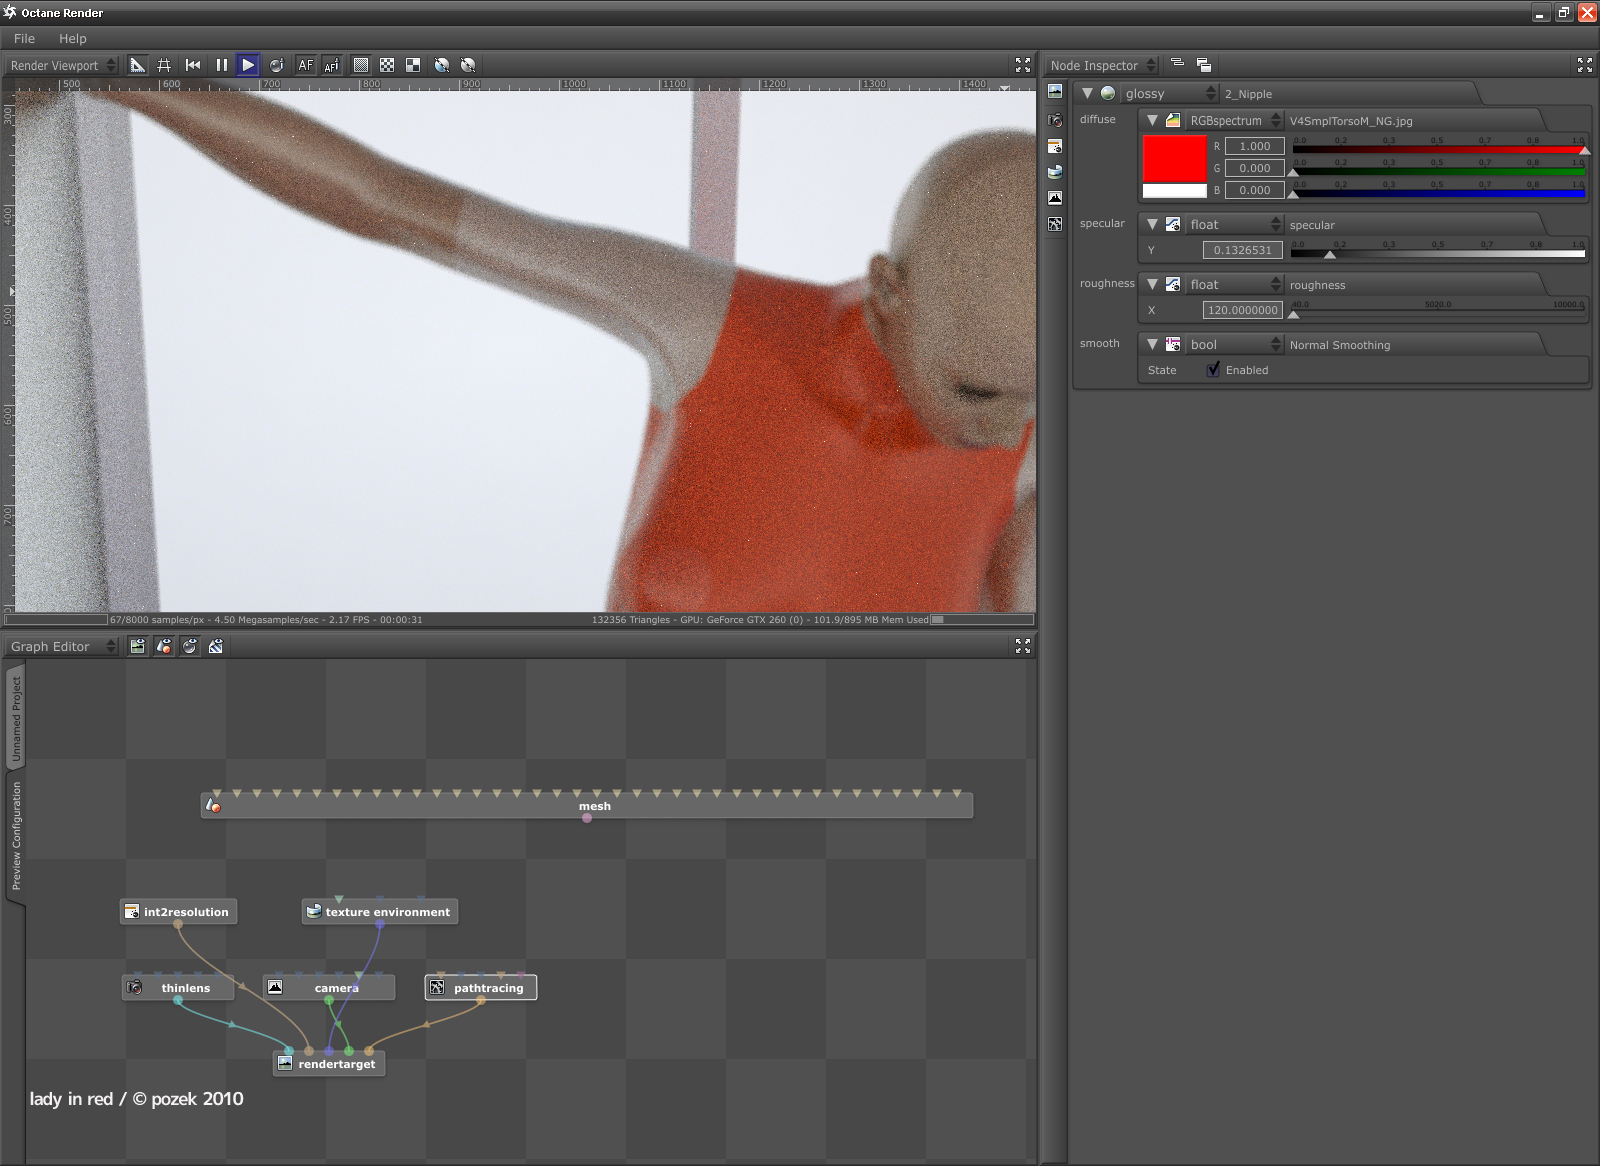Select the camera icon in inspector sidebar
Image resolution: width=1600 pixels, height=1166 pixels.
pyautogui.click(x=1055, y=120)
